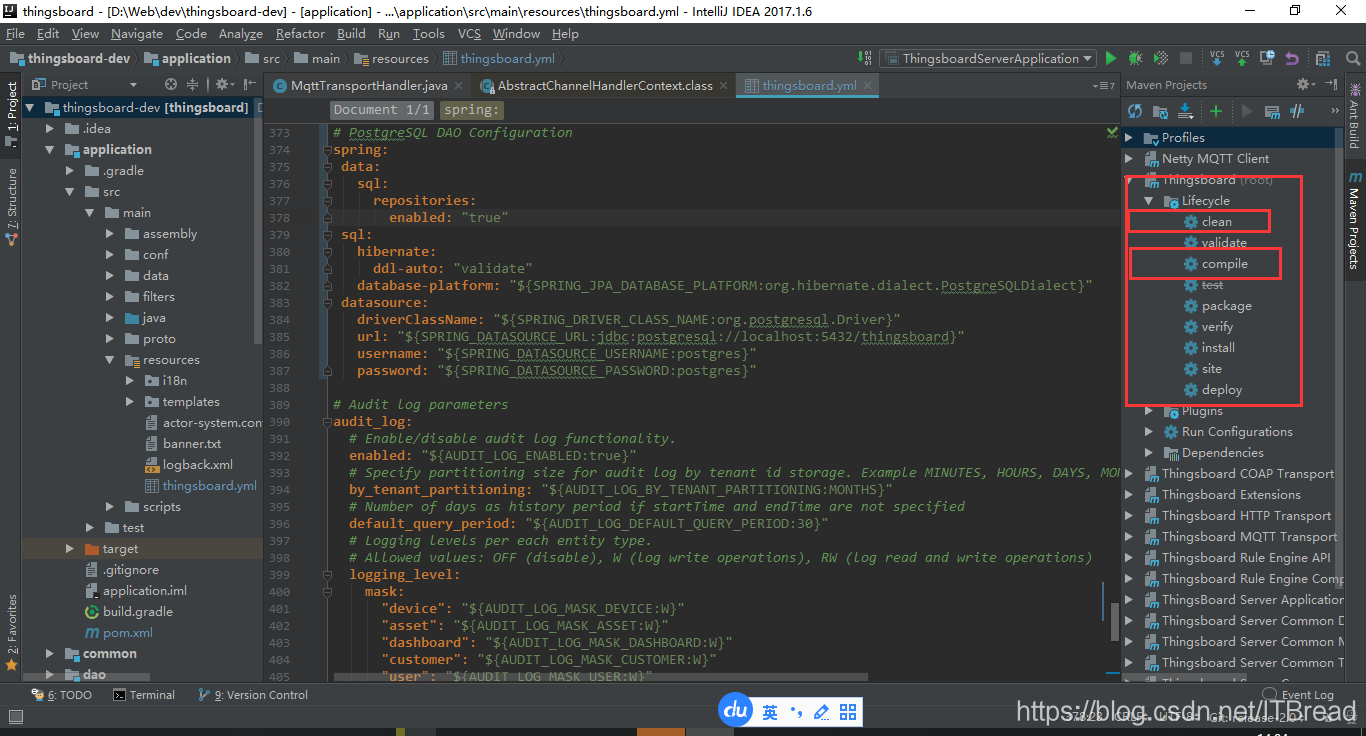Toggle the Maven Projects side stripe
The height and width of the screenshot is (736, 1366).
click(x=1354, y=220)
